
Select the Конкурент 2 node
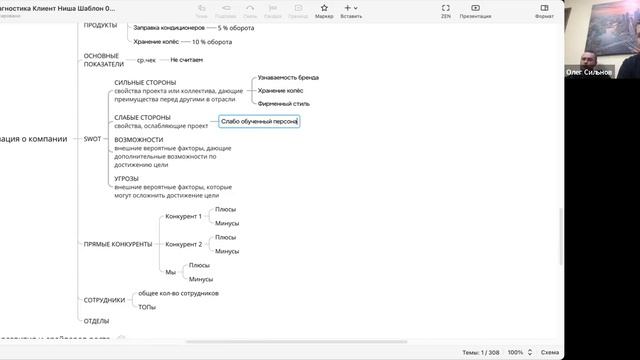[x=184, y=244]
